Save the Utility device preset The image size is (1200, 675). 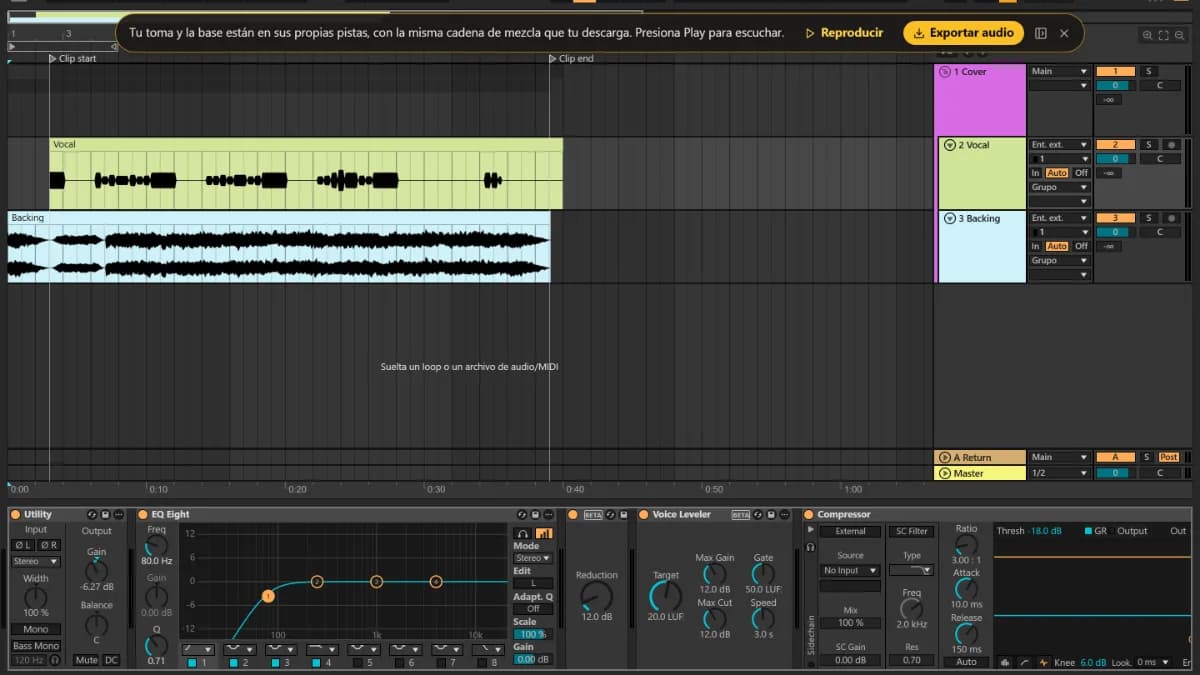point(105,515)
